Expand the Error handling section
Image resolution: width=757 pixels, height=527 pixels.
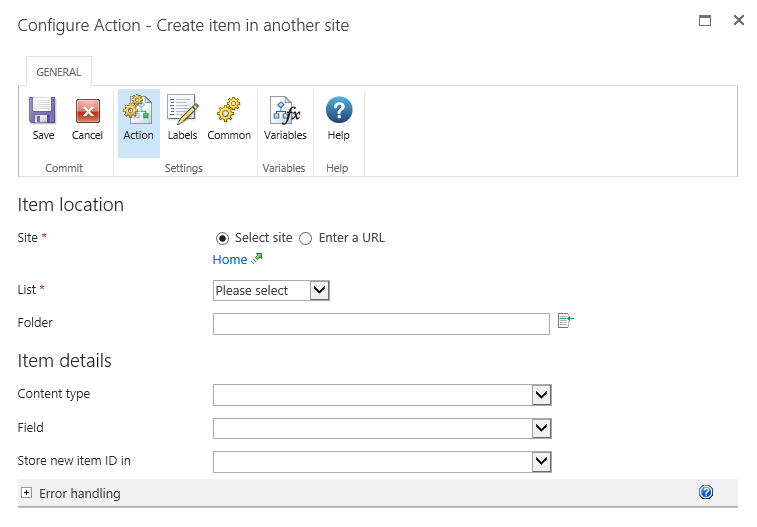pyautogui.click(x=26, y=493)
